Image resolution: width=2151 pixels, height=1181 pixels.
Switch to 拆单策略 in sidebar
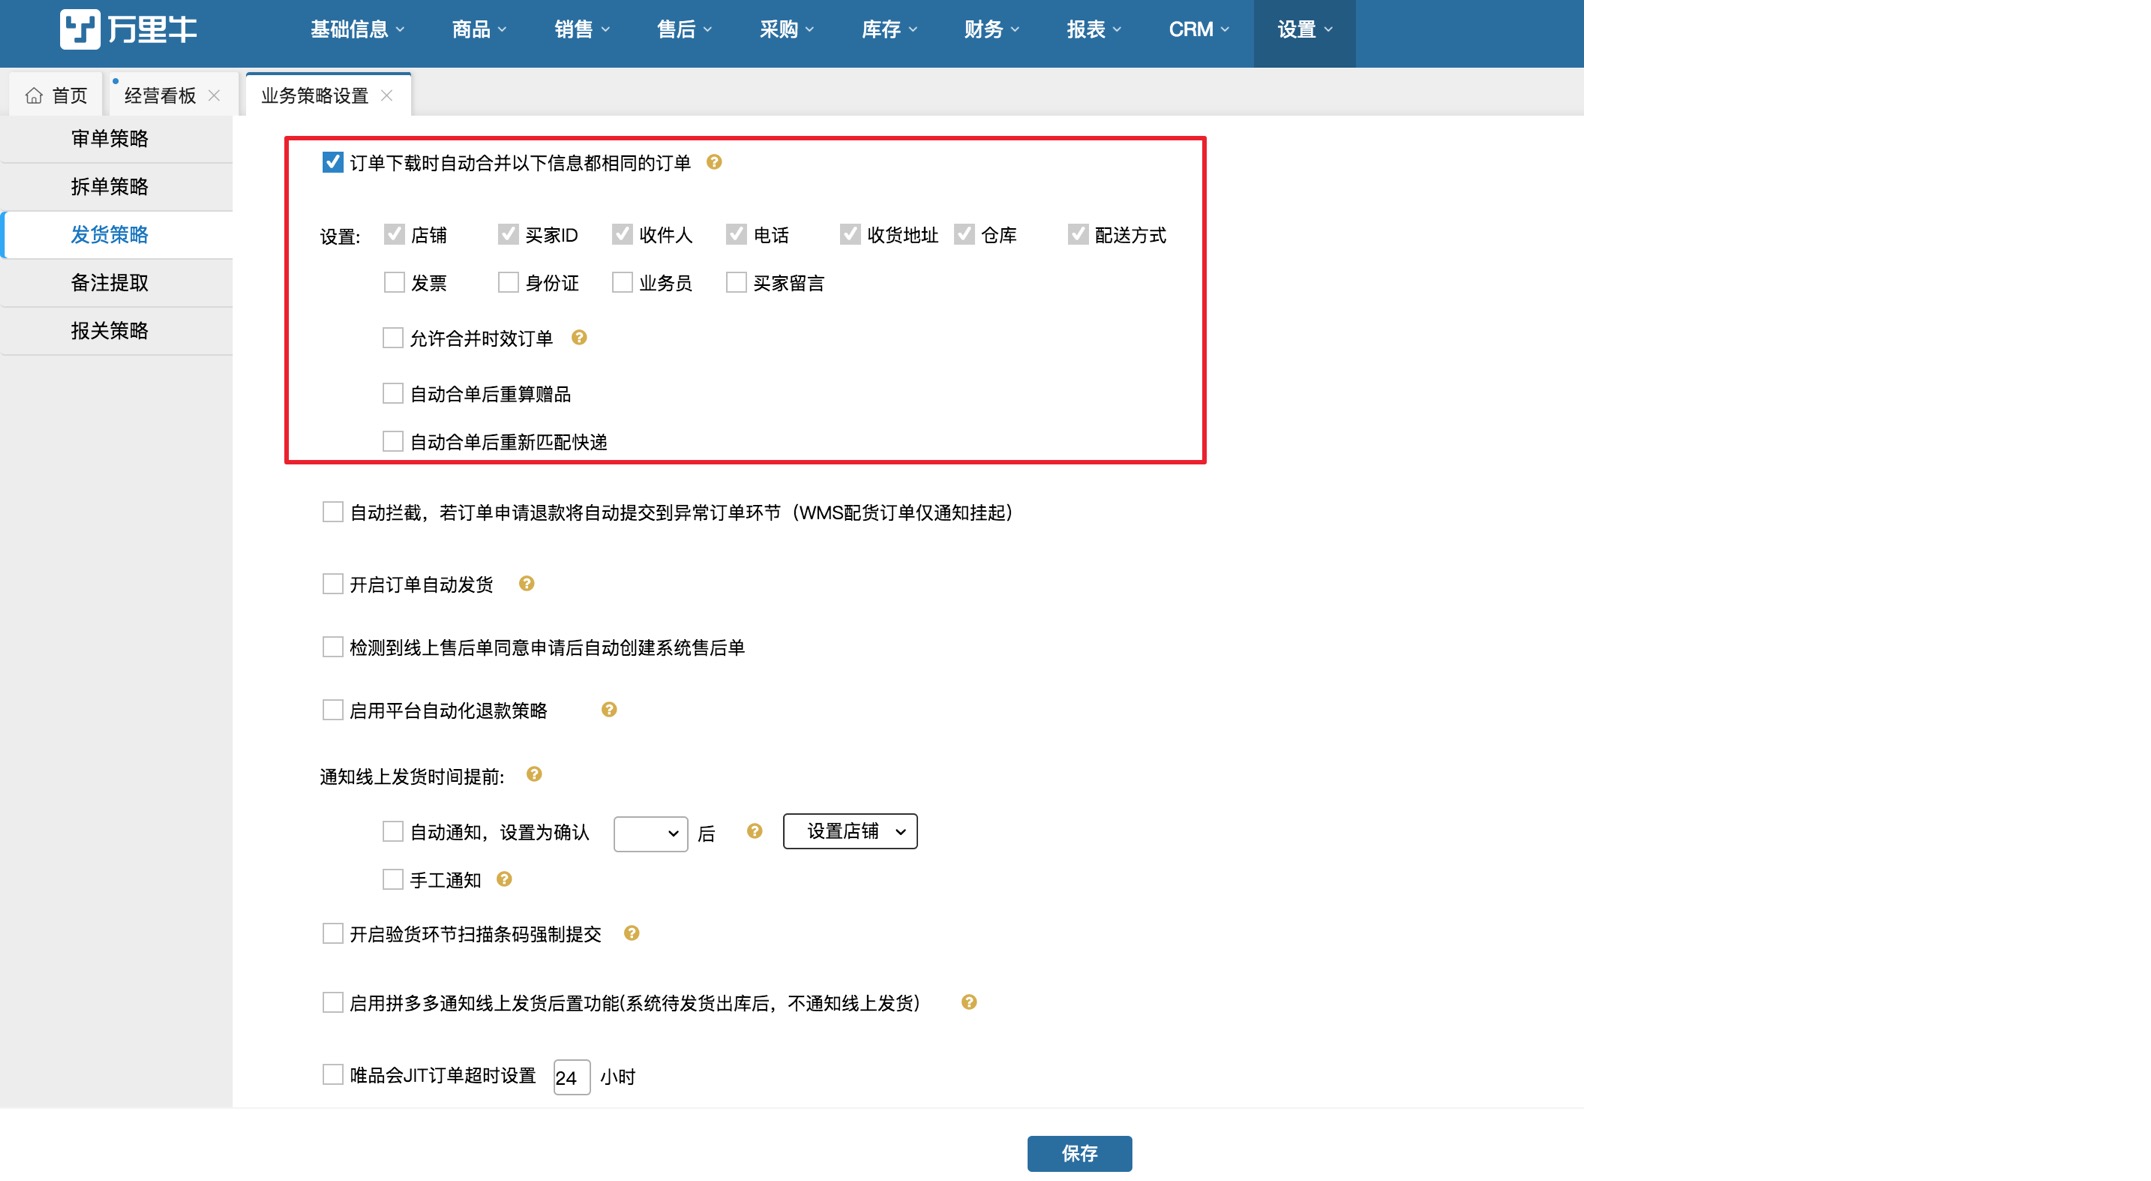tap(110, 187)
